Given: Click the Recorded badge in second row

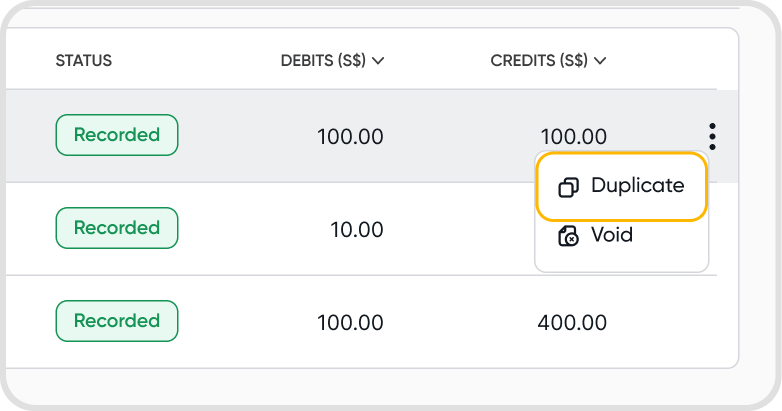Looking at the screenshot, I should pyautogui.click(x=117, y=228).
